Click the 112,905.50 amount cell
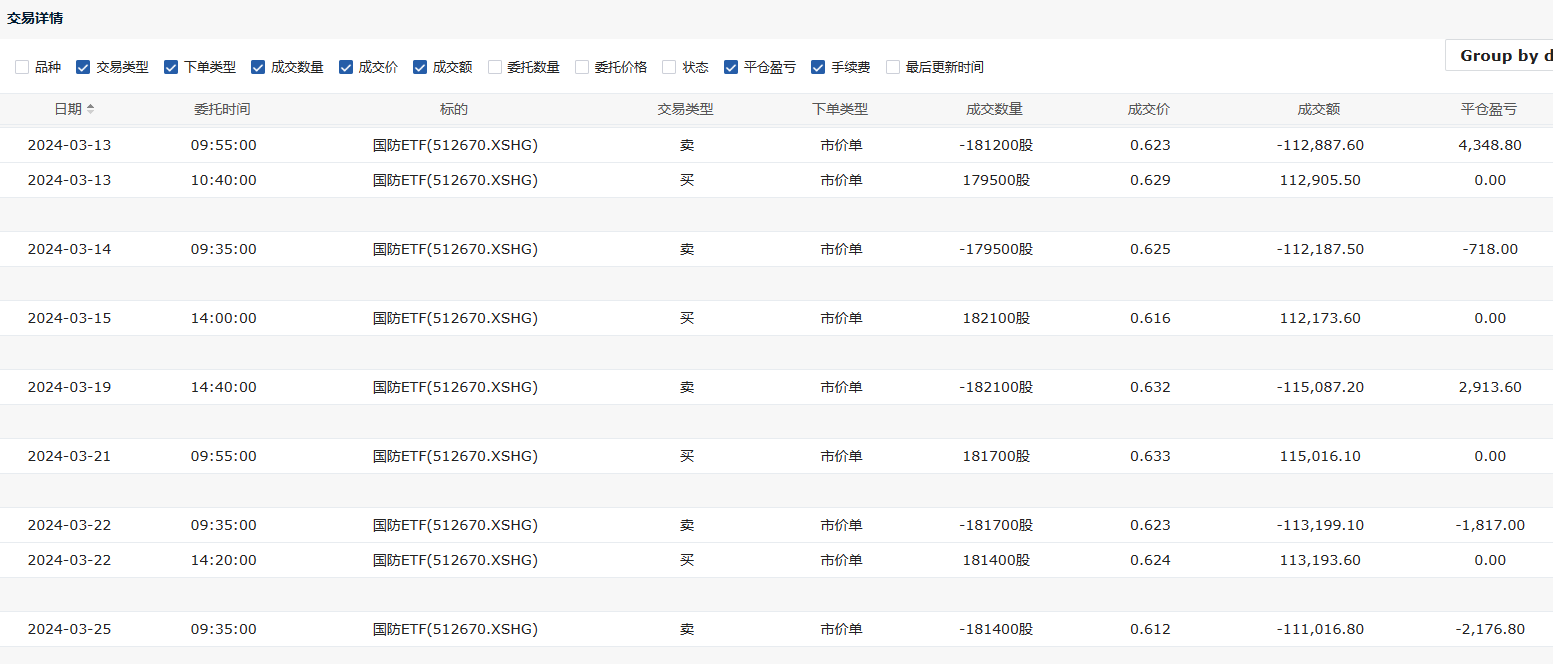The height and width of the screenshot is (664, 1553). (1320, 180)
